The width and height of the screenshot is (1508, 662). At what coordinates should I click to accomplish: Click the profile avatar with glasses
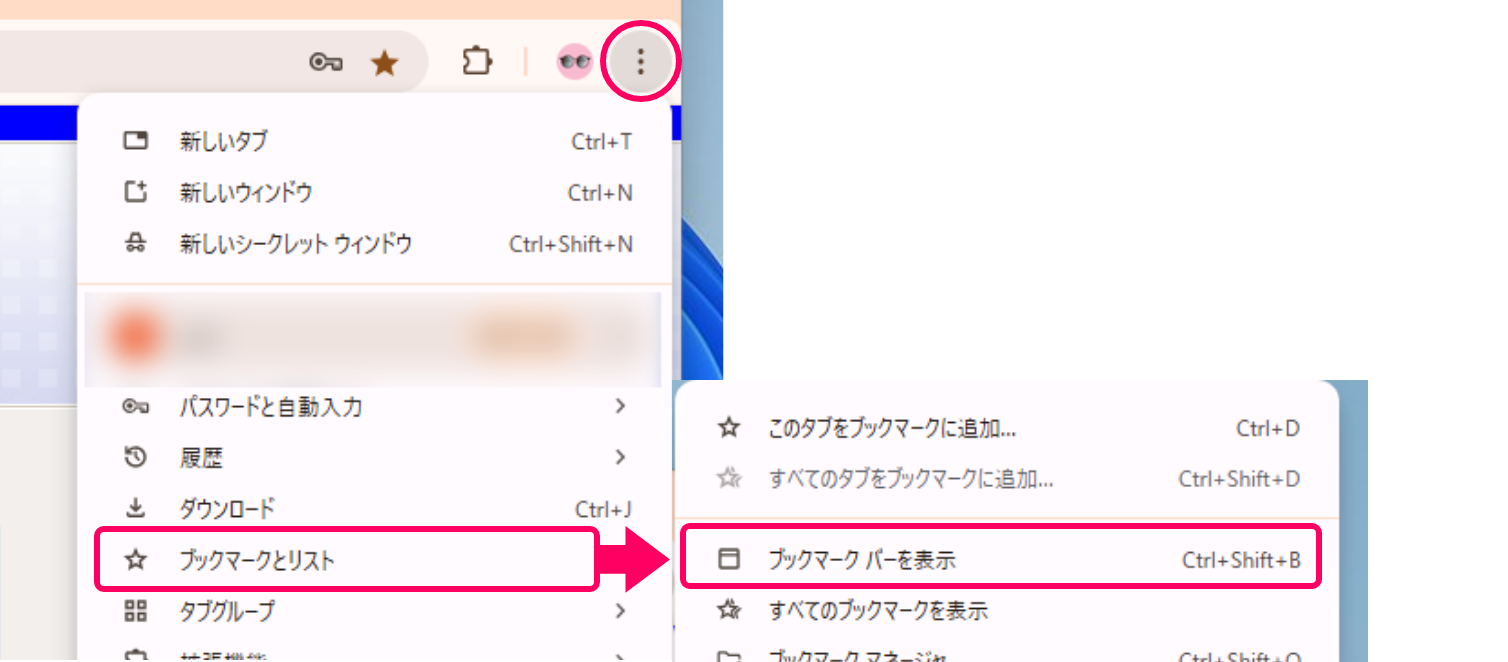point(575,63)
